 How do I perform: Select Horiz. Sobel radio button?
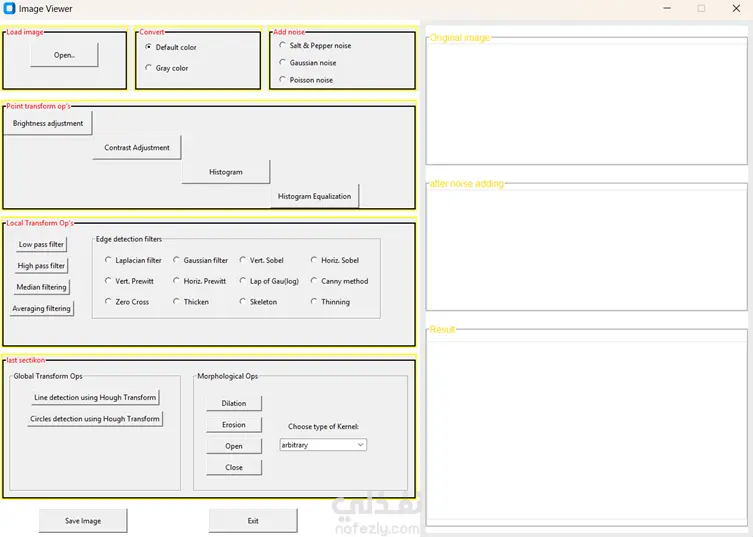(314, 259)
